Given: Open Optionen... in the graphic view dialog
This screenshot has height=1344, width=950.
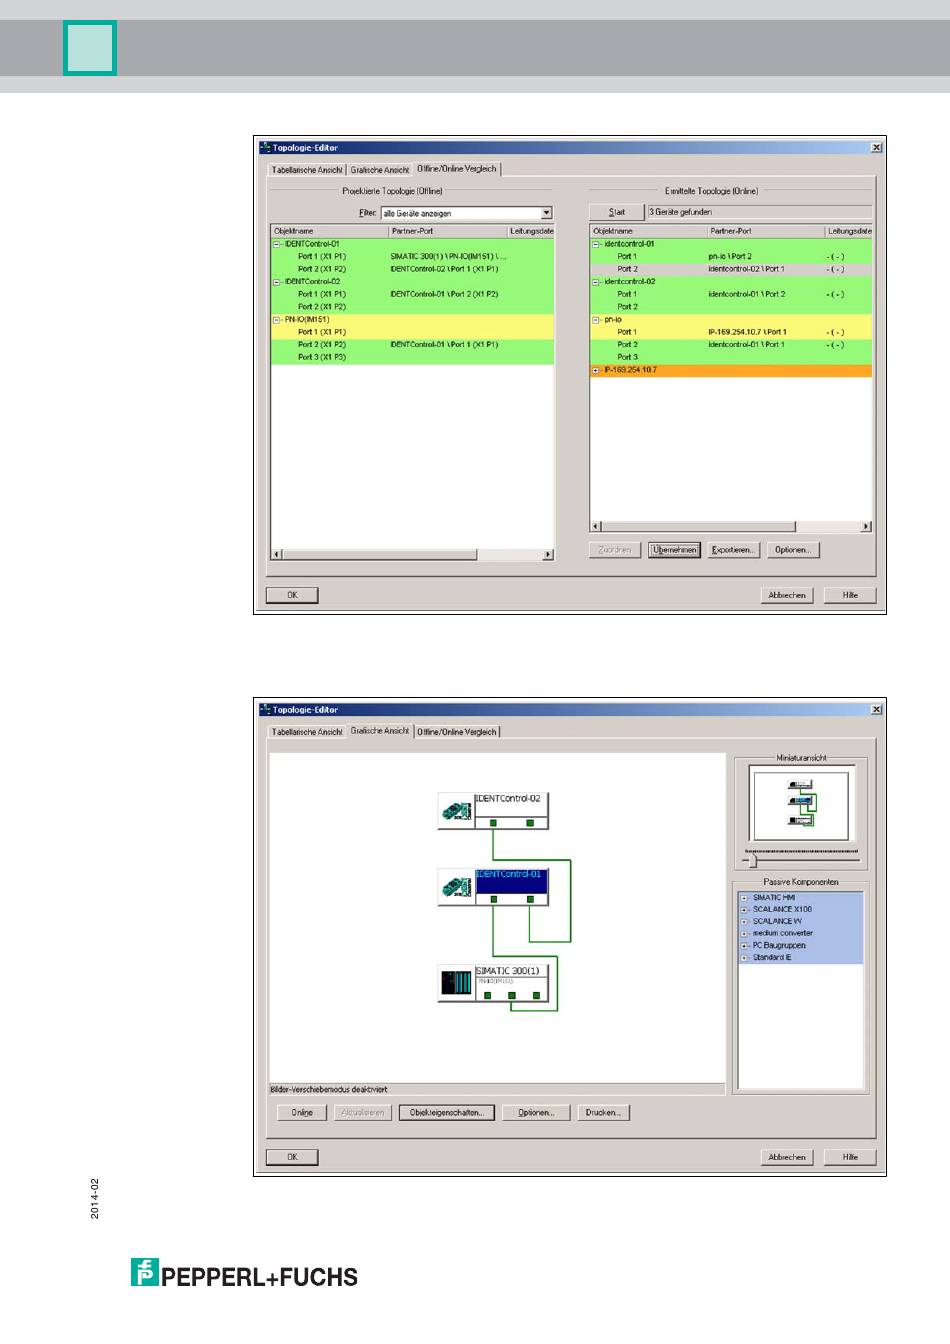Looking at the screenshot, I should click(536, 1112).
